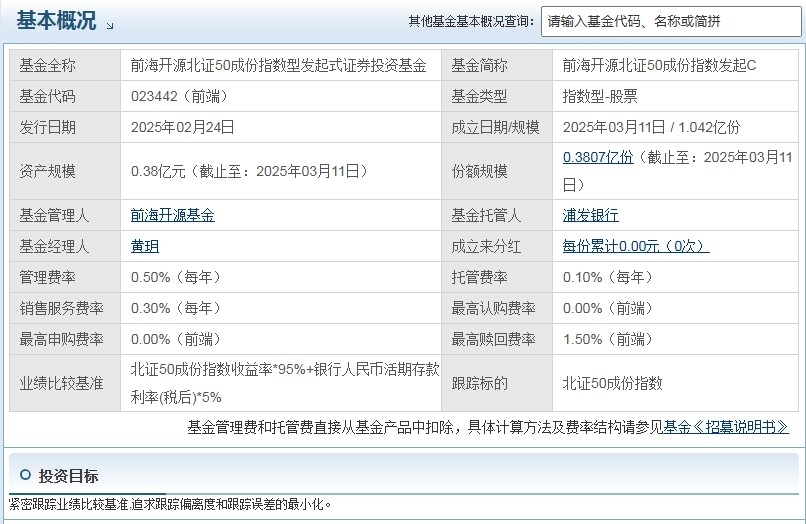The width and height of the screenshot is (806, 524).
Task: Click the 管理费率 label cell
Action: pos(65,277)
